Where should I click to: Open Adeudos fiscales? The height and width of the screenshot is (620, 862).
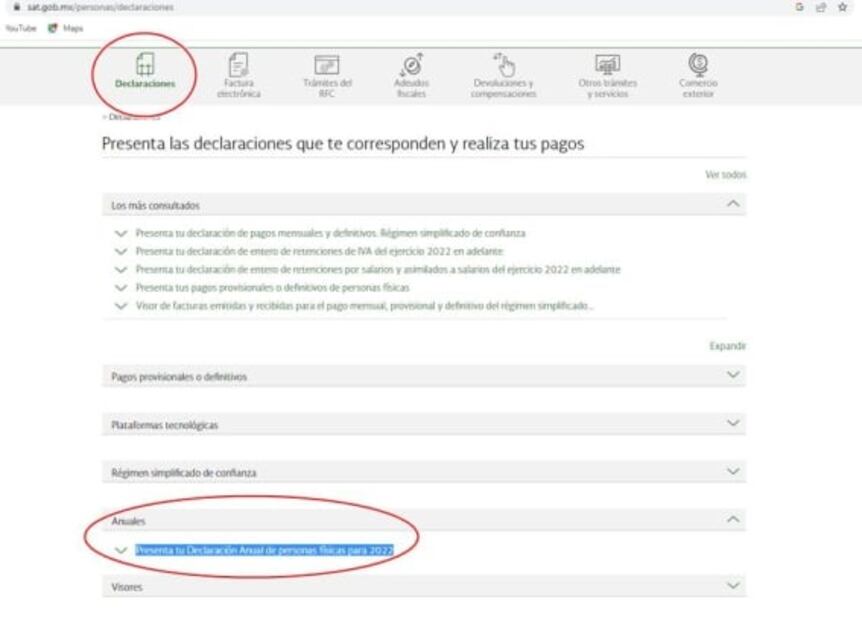410,70
